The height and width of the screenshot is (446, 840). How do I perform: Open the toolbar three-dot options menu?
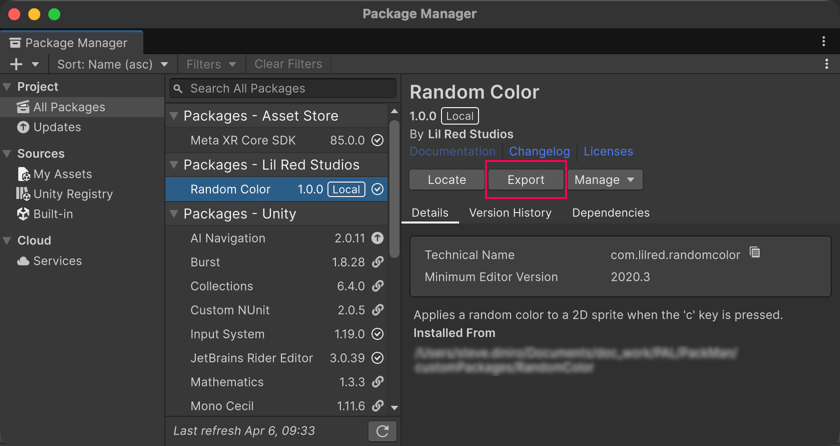tap(827, 64)
